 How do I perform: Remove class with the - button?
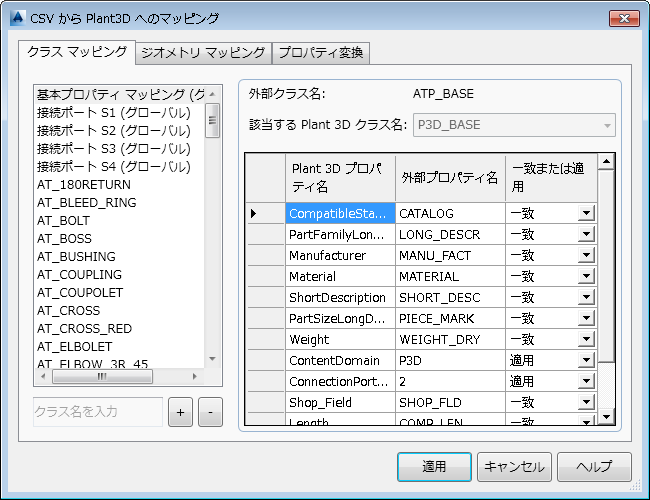pyautogui.click(x=211, y=412)
